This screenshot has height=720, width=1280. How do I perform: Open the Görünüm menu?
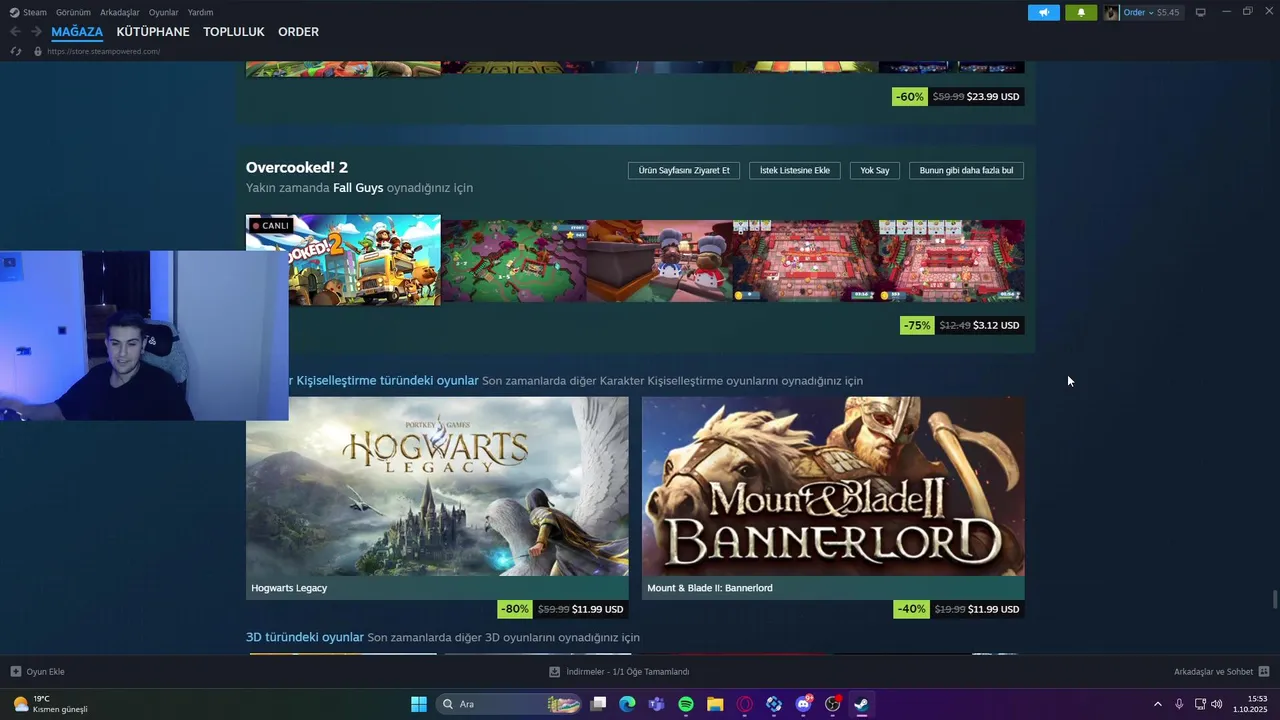73,12
